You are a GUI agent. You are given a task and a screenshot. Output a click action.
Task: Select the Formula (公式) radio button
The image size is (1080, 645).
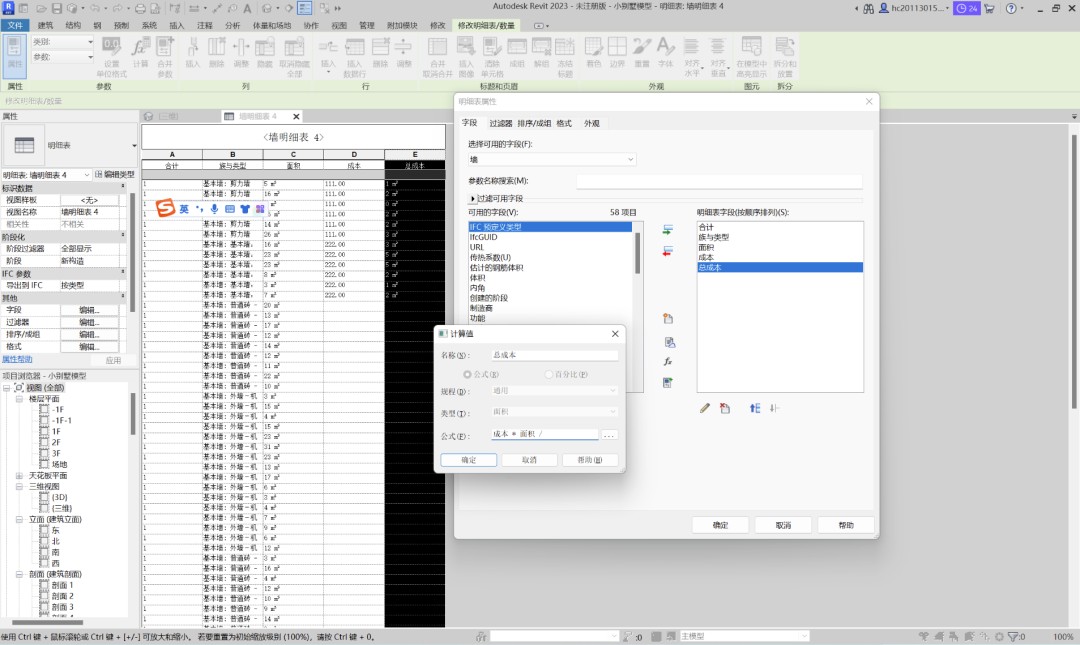click(467, 375)
